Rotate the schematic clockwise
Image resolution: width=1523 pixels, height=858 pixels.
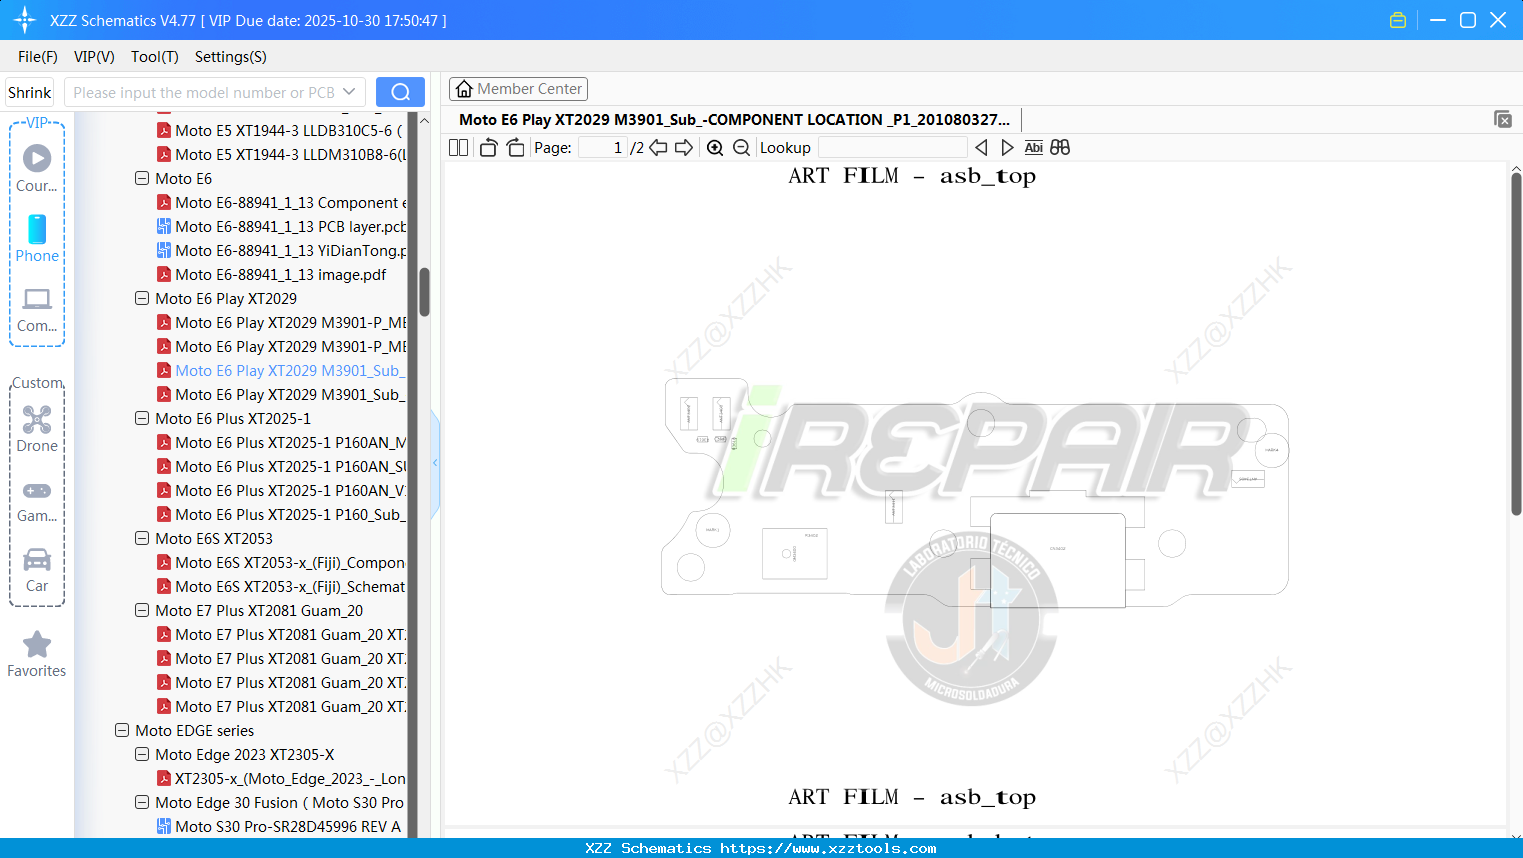[x=515, y=147]
